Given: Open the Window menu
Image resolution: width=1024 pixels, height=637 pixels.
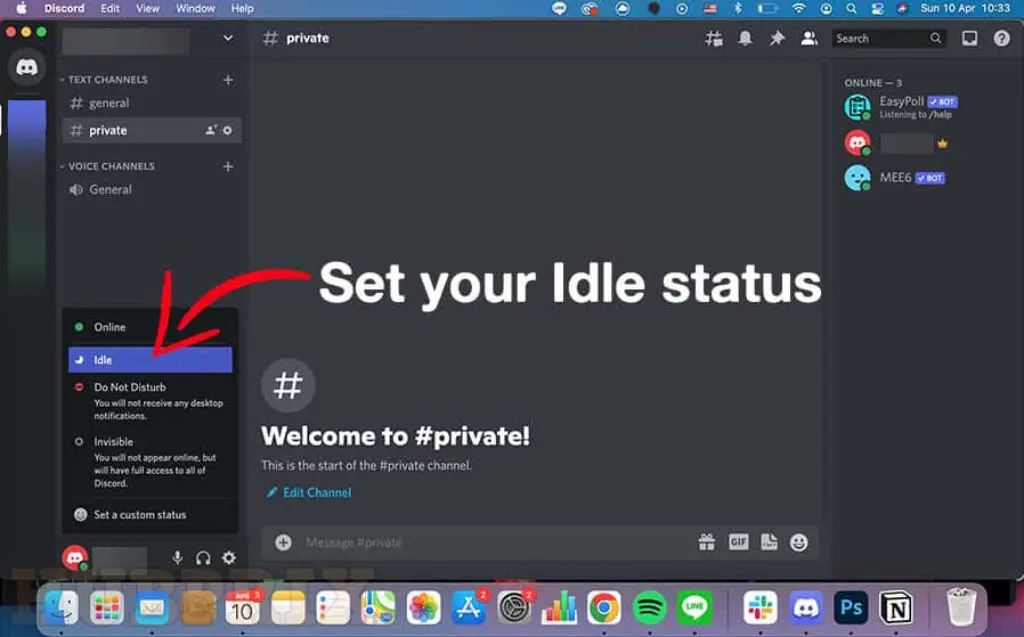Looking at the screenshot, I should (x=195, y=8).
